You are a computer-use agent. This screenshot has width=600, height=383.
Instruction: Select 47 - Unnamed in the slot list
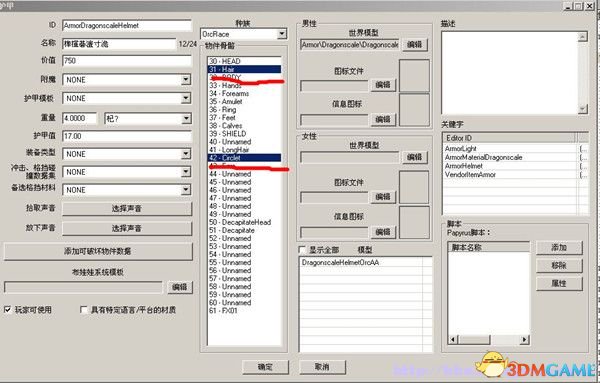[245, 198]
